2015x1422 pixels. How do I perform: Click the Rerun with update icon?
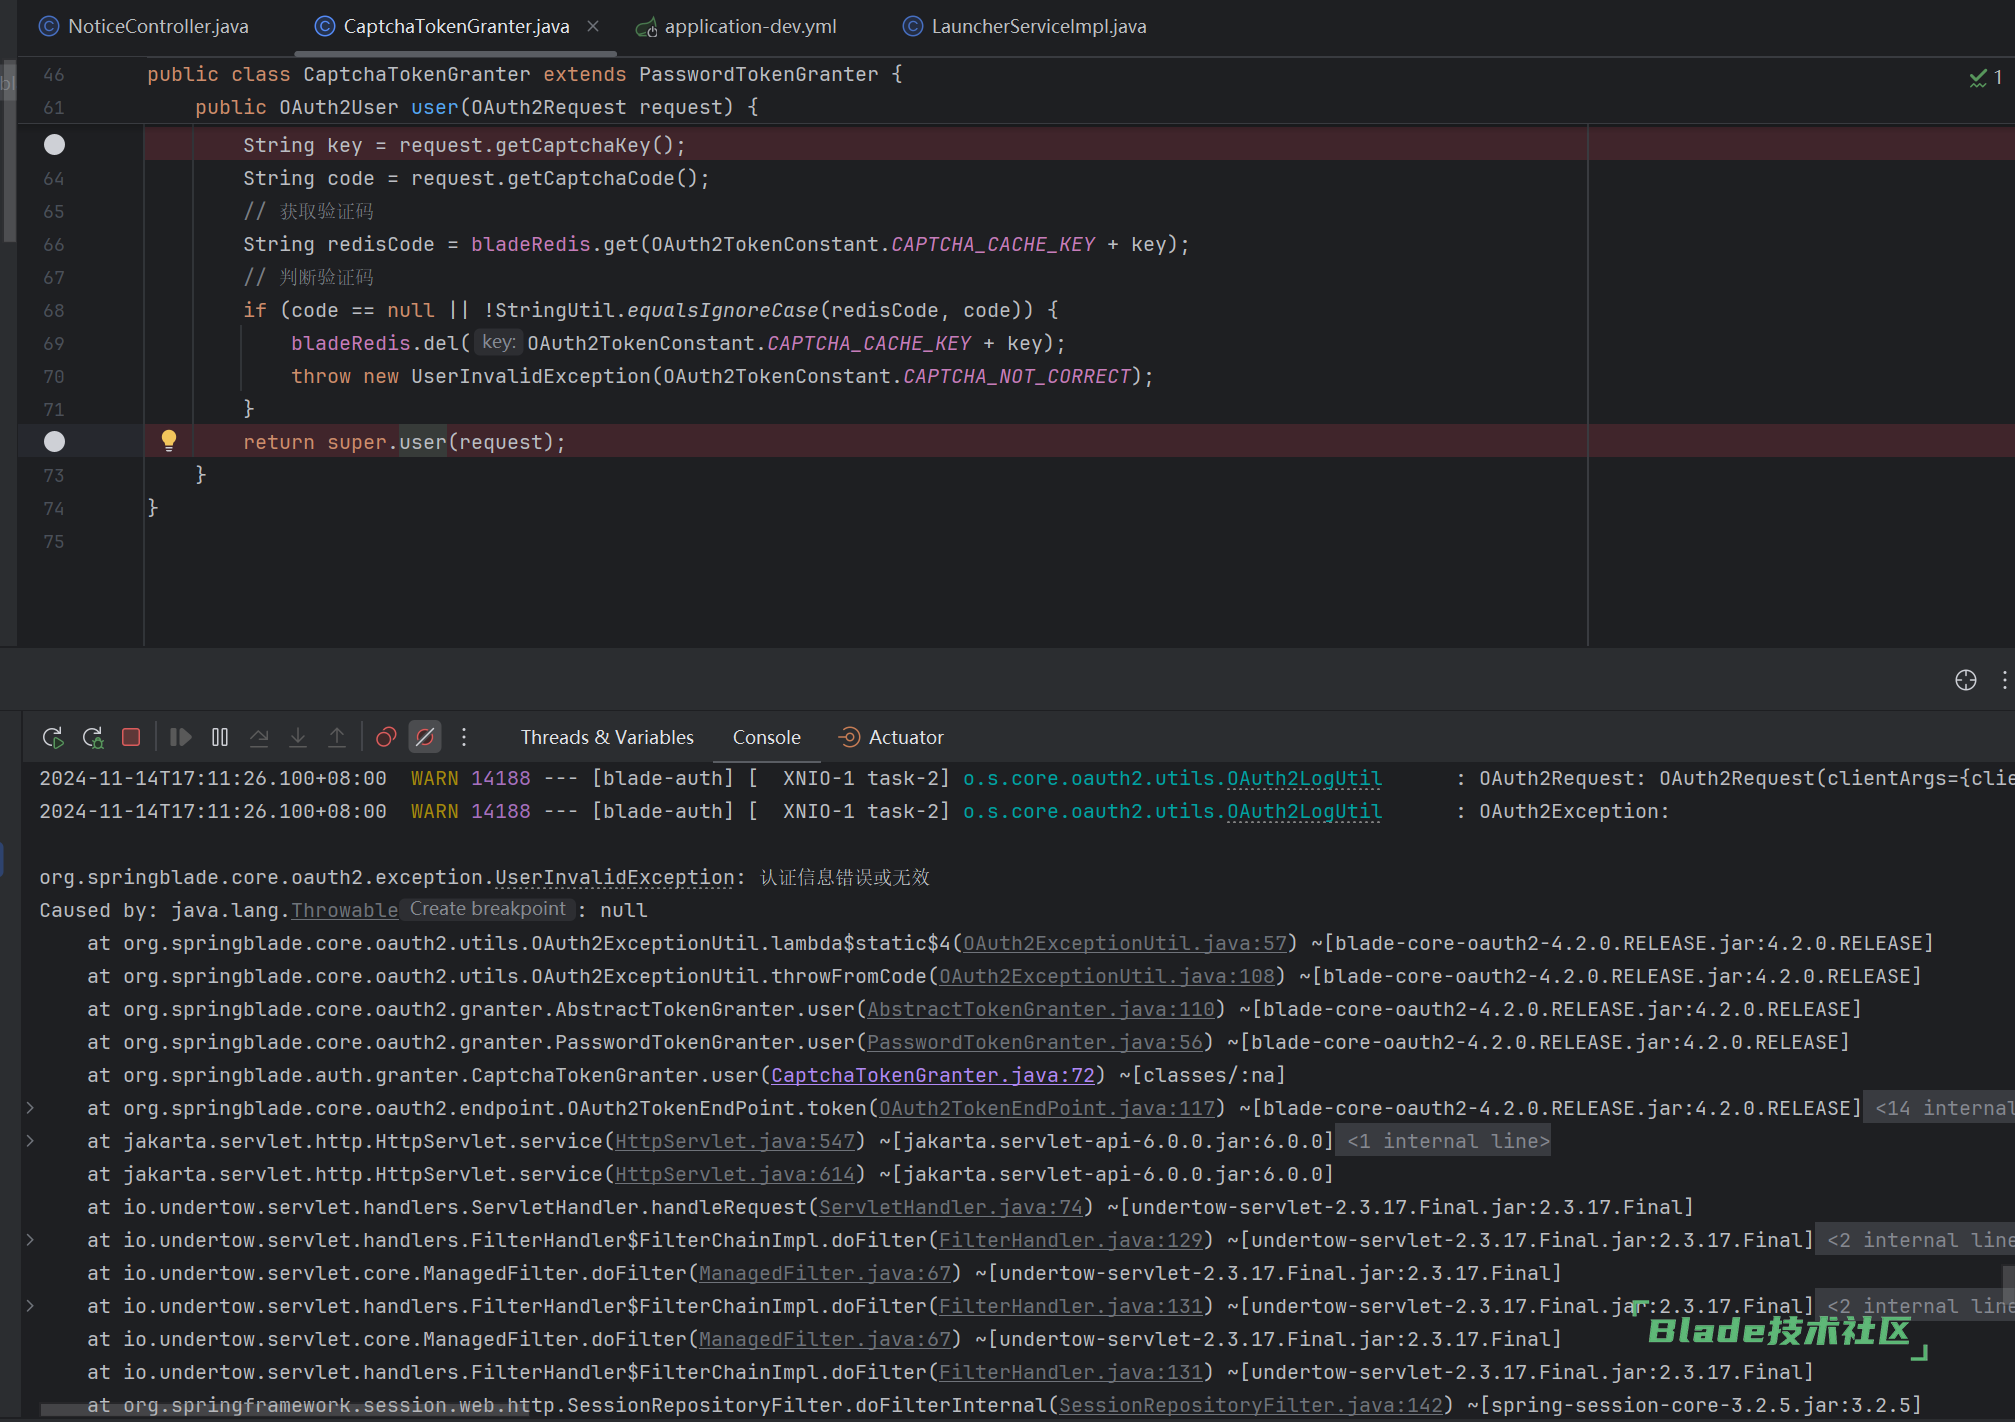93,737
